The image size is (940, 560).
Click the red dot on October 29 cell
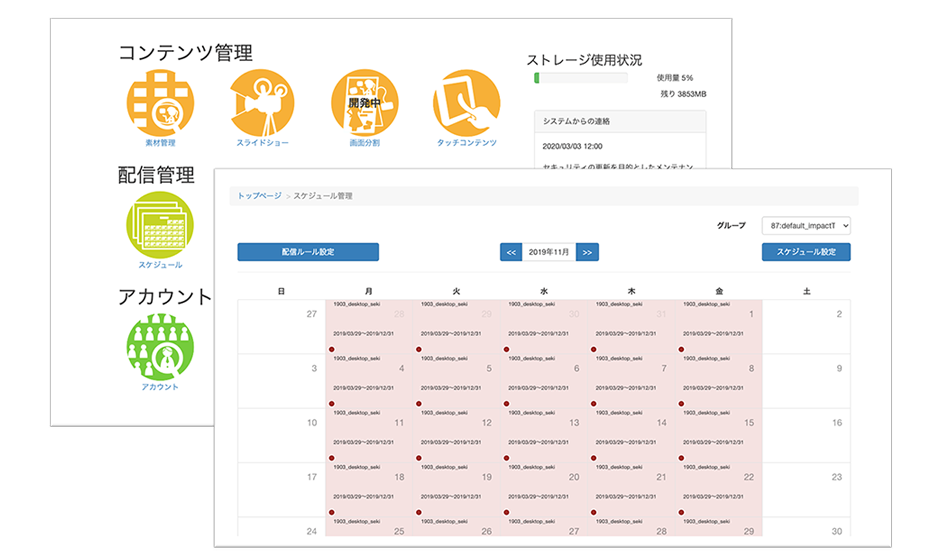coord(419,349)
